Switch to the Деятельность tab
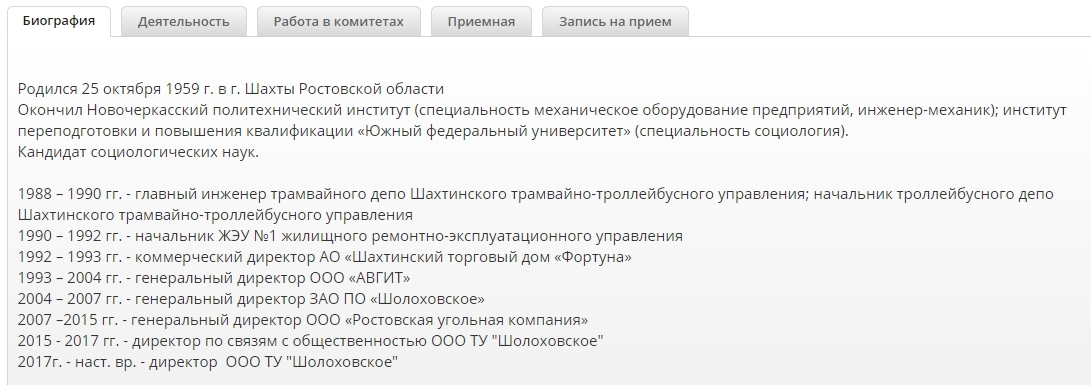This screenshot has width=1091, height=385. coord(184,21)
